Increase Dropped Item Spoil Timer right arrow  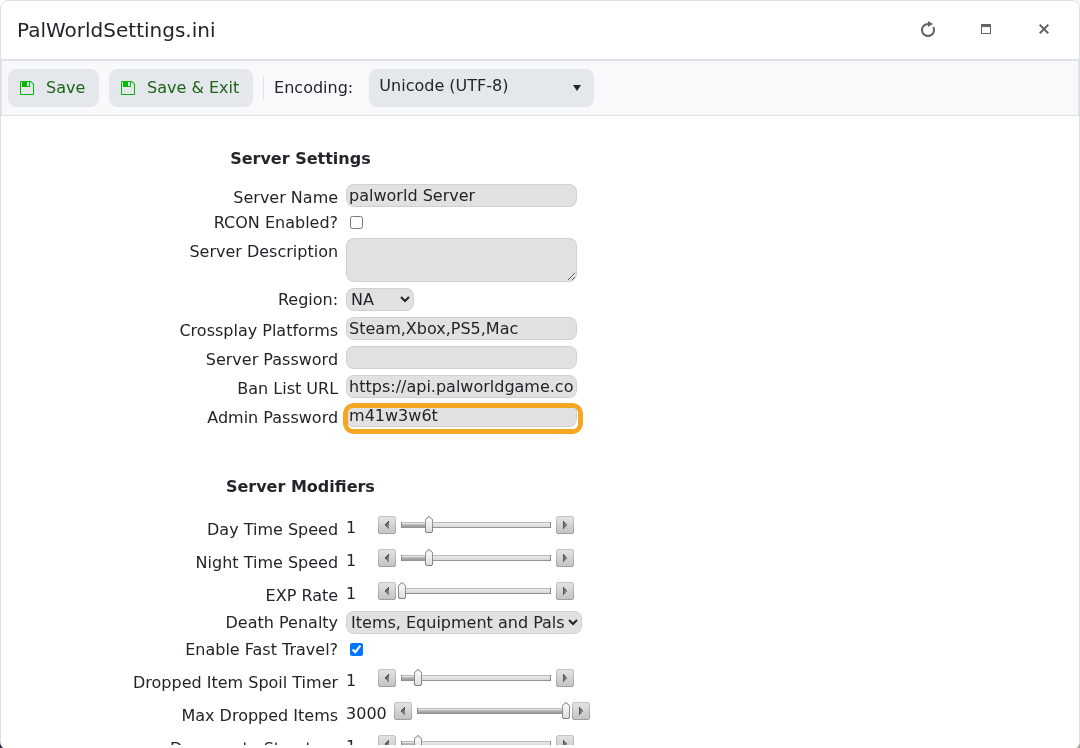pyautogui.click(x=565, y=678)
